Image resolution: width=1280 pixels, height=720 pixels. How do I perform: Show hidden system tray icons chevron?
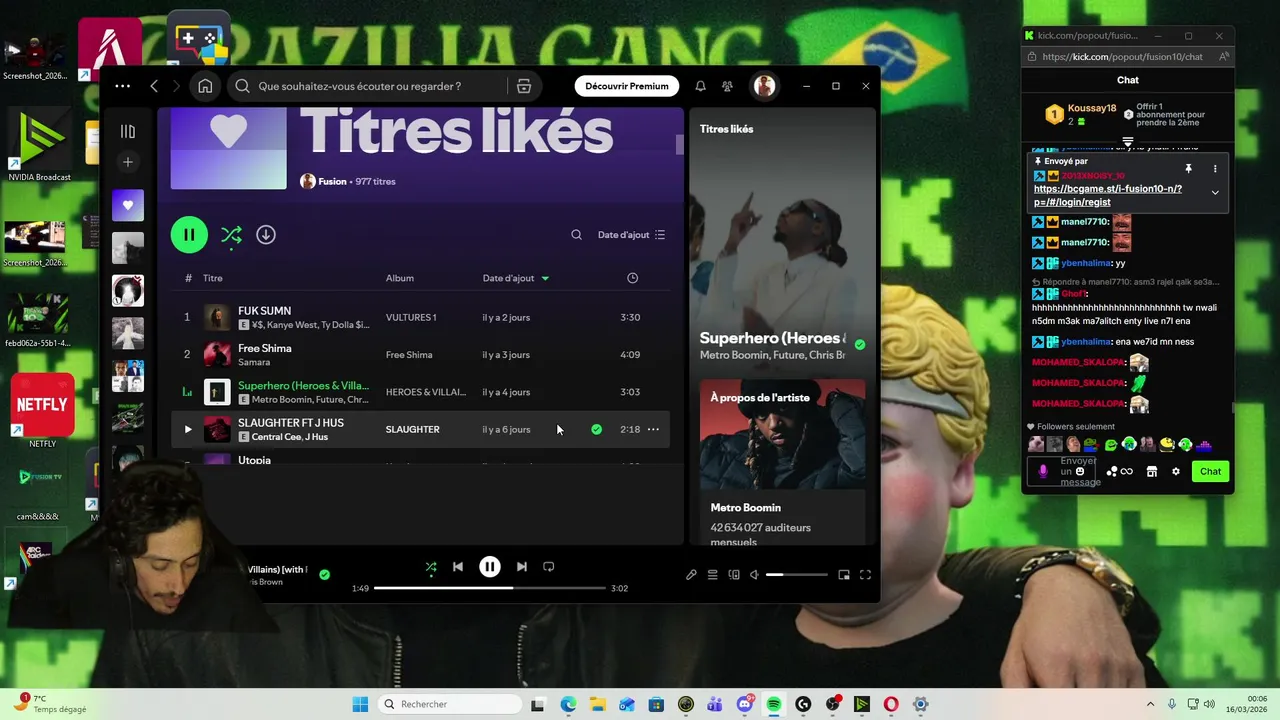(x=1150, y=704)
